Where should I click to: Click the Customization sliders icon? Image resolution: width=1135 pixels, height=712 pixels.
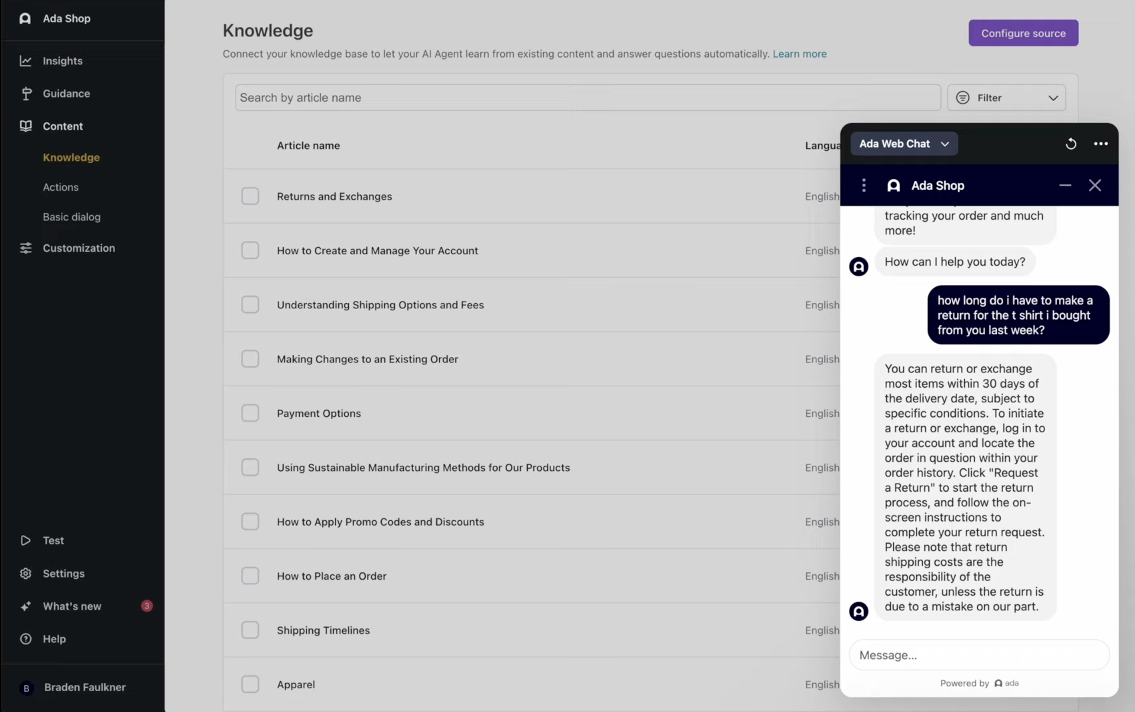[25, 248]
